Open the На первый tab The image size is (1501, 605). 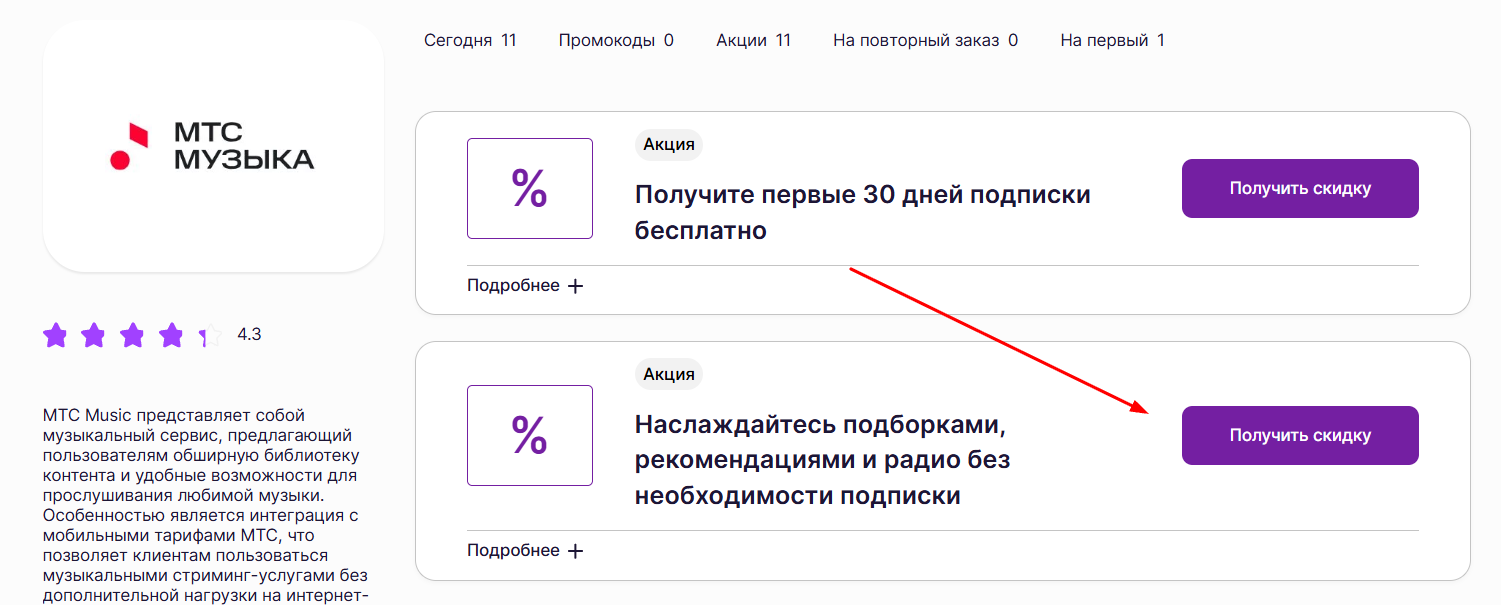[x=1112, y=39]
